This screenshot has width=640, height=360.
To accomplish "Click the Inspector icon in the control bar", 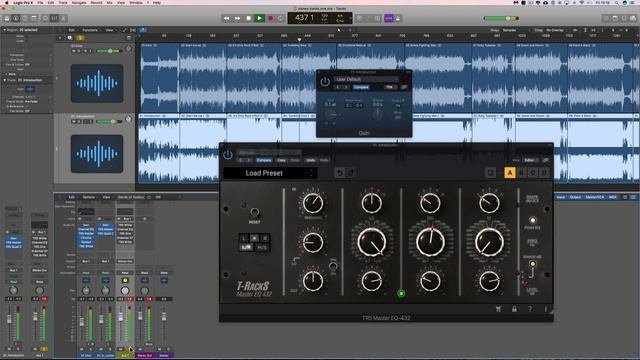I will (16, 18).
